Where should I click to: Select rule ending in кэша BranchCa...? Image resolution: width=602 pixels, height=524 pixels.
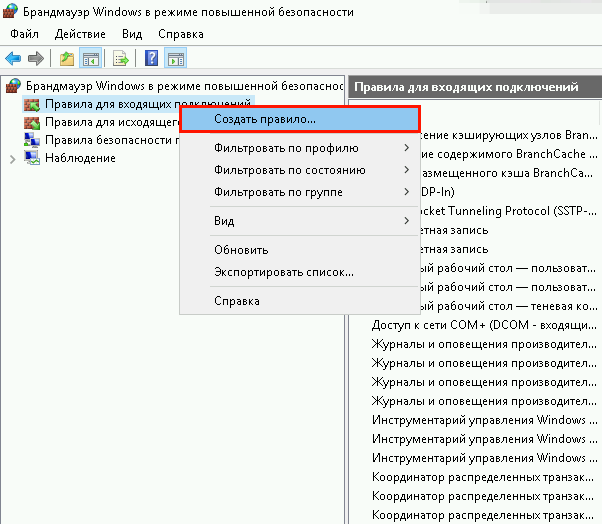(x=507, y=173)
